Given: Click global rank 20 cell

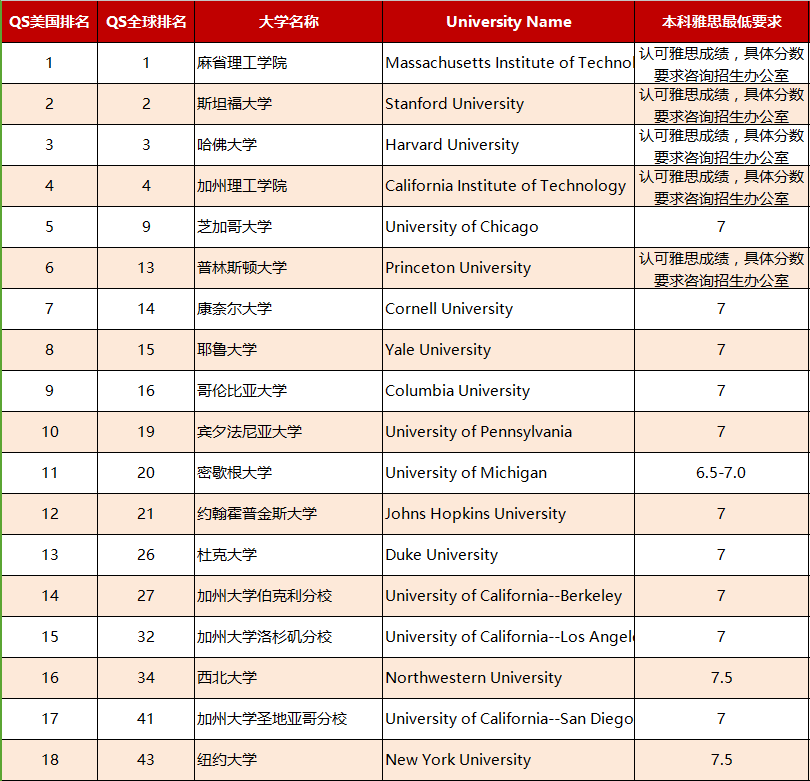Looking at the screenshot, I should click(146, 473).
